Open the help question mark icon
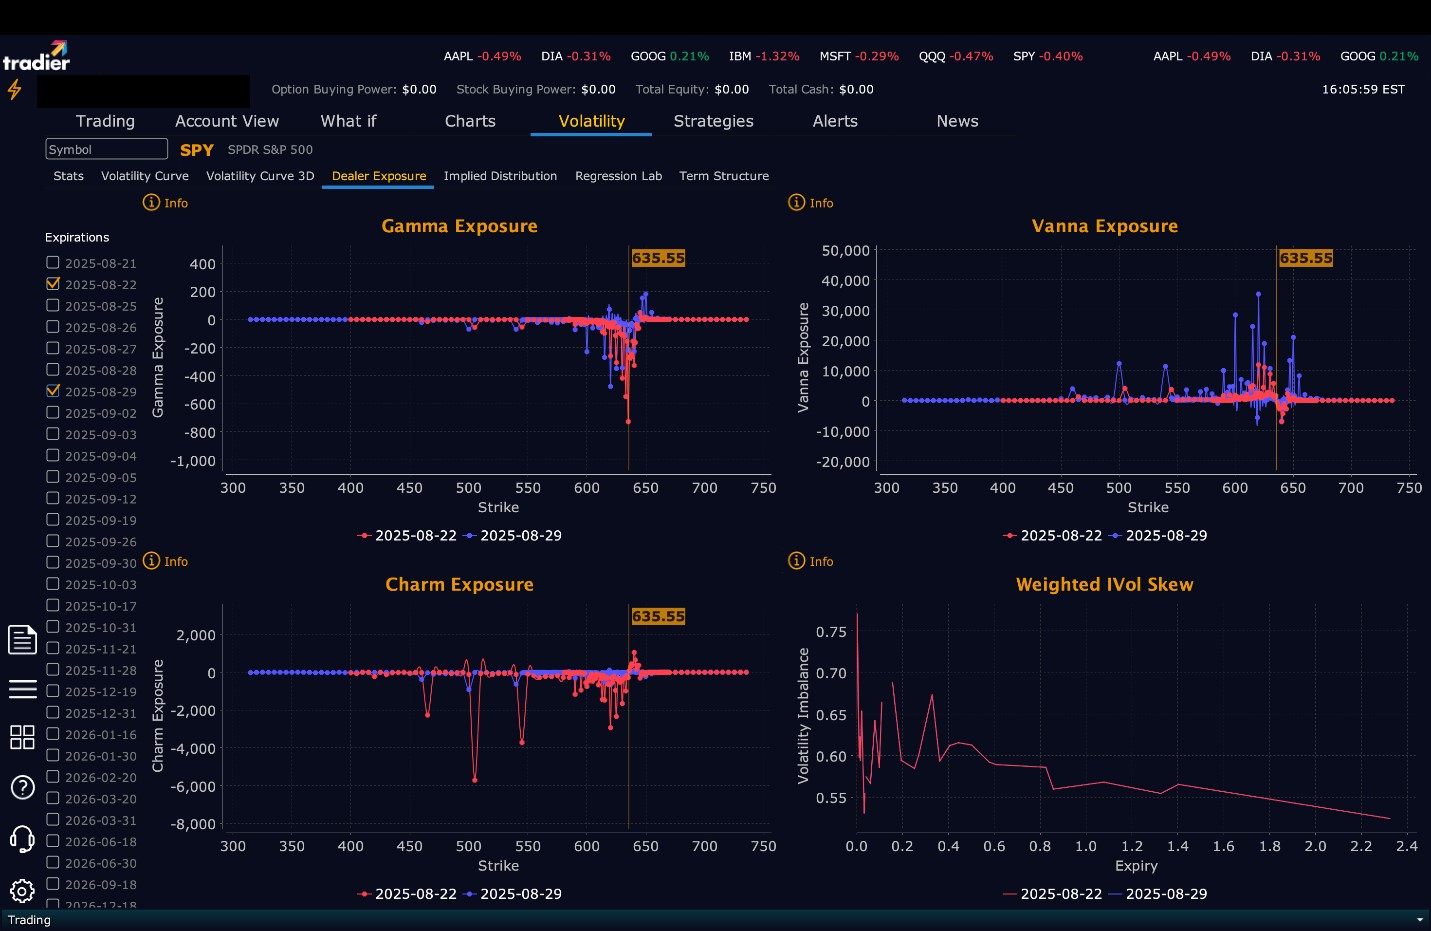Screen dimensions: 1431x931 (x=22, y=787)
